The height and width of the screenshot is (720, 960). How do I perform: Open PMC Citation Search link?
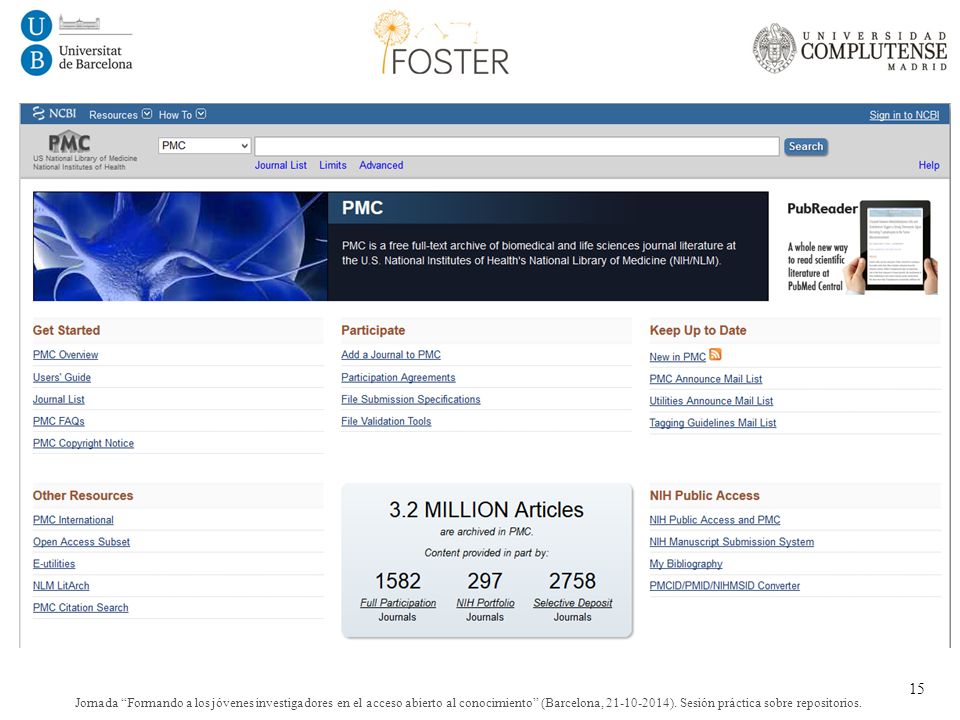coord(81,608)
